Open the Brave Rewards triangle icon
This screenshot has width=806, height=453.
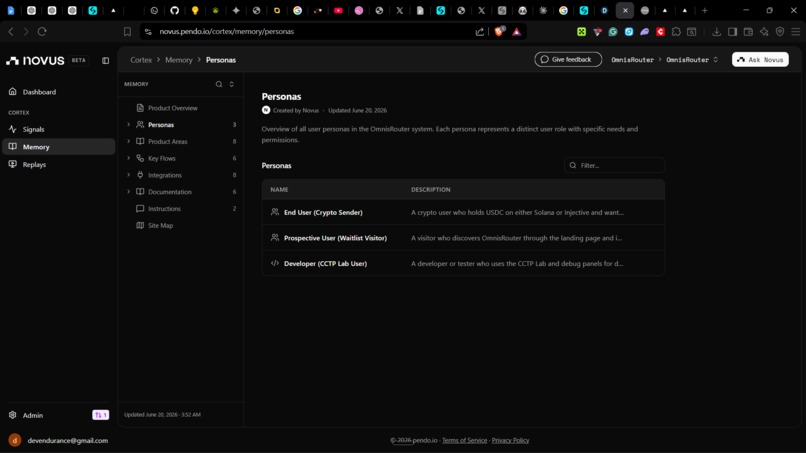[x=517, y=31]
